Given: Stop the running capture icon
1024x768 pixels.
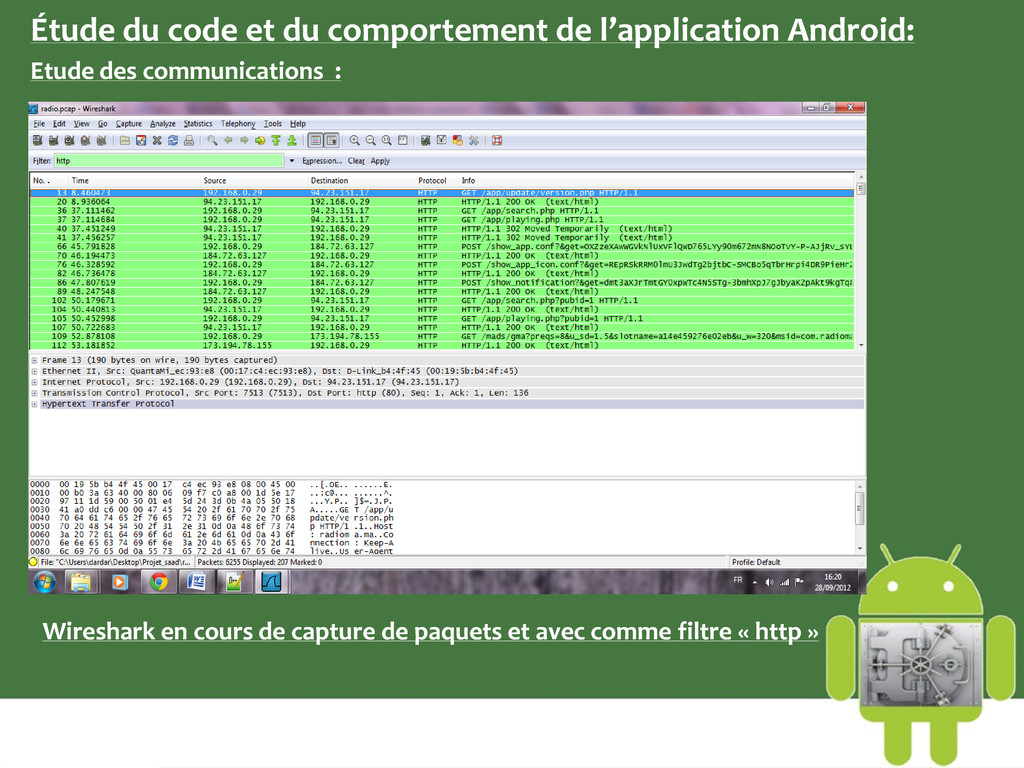Looking at the screenshot, I should (85, 140).
